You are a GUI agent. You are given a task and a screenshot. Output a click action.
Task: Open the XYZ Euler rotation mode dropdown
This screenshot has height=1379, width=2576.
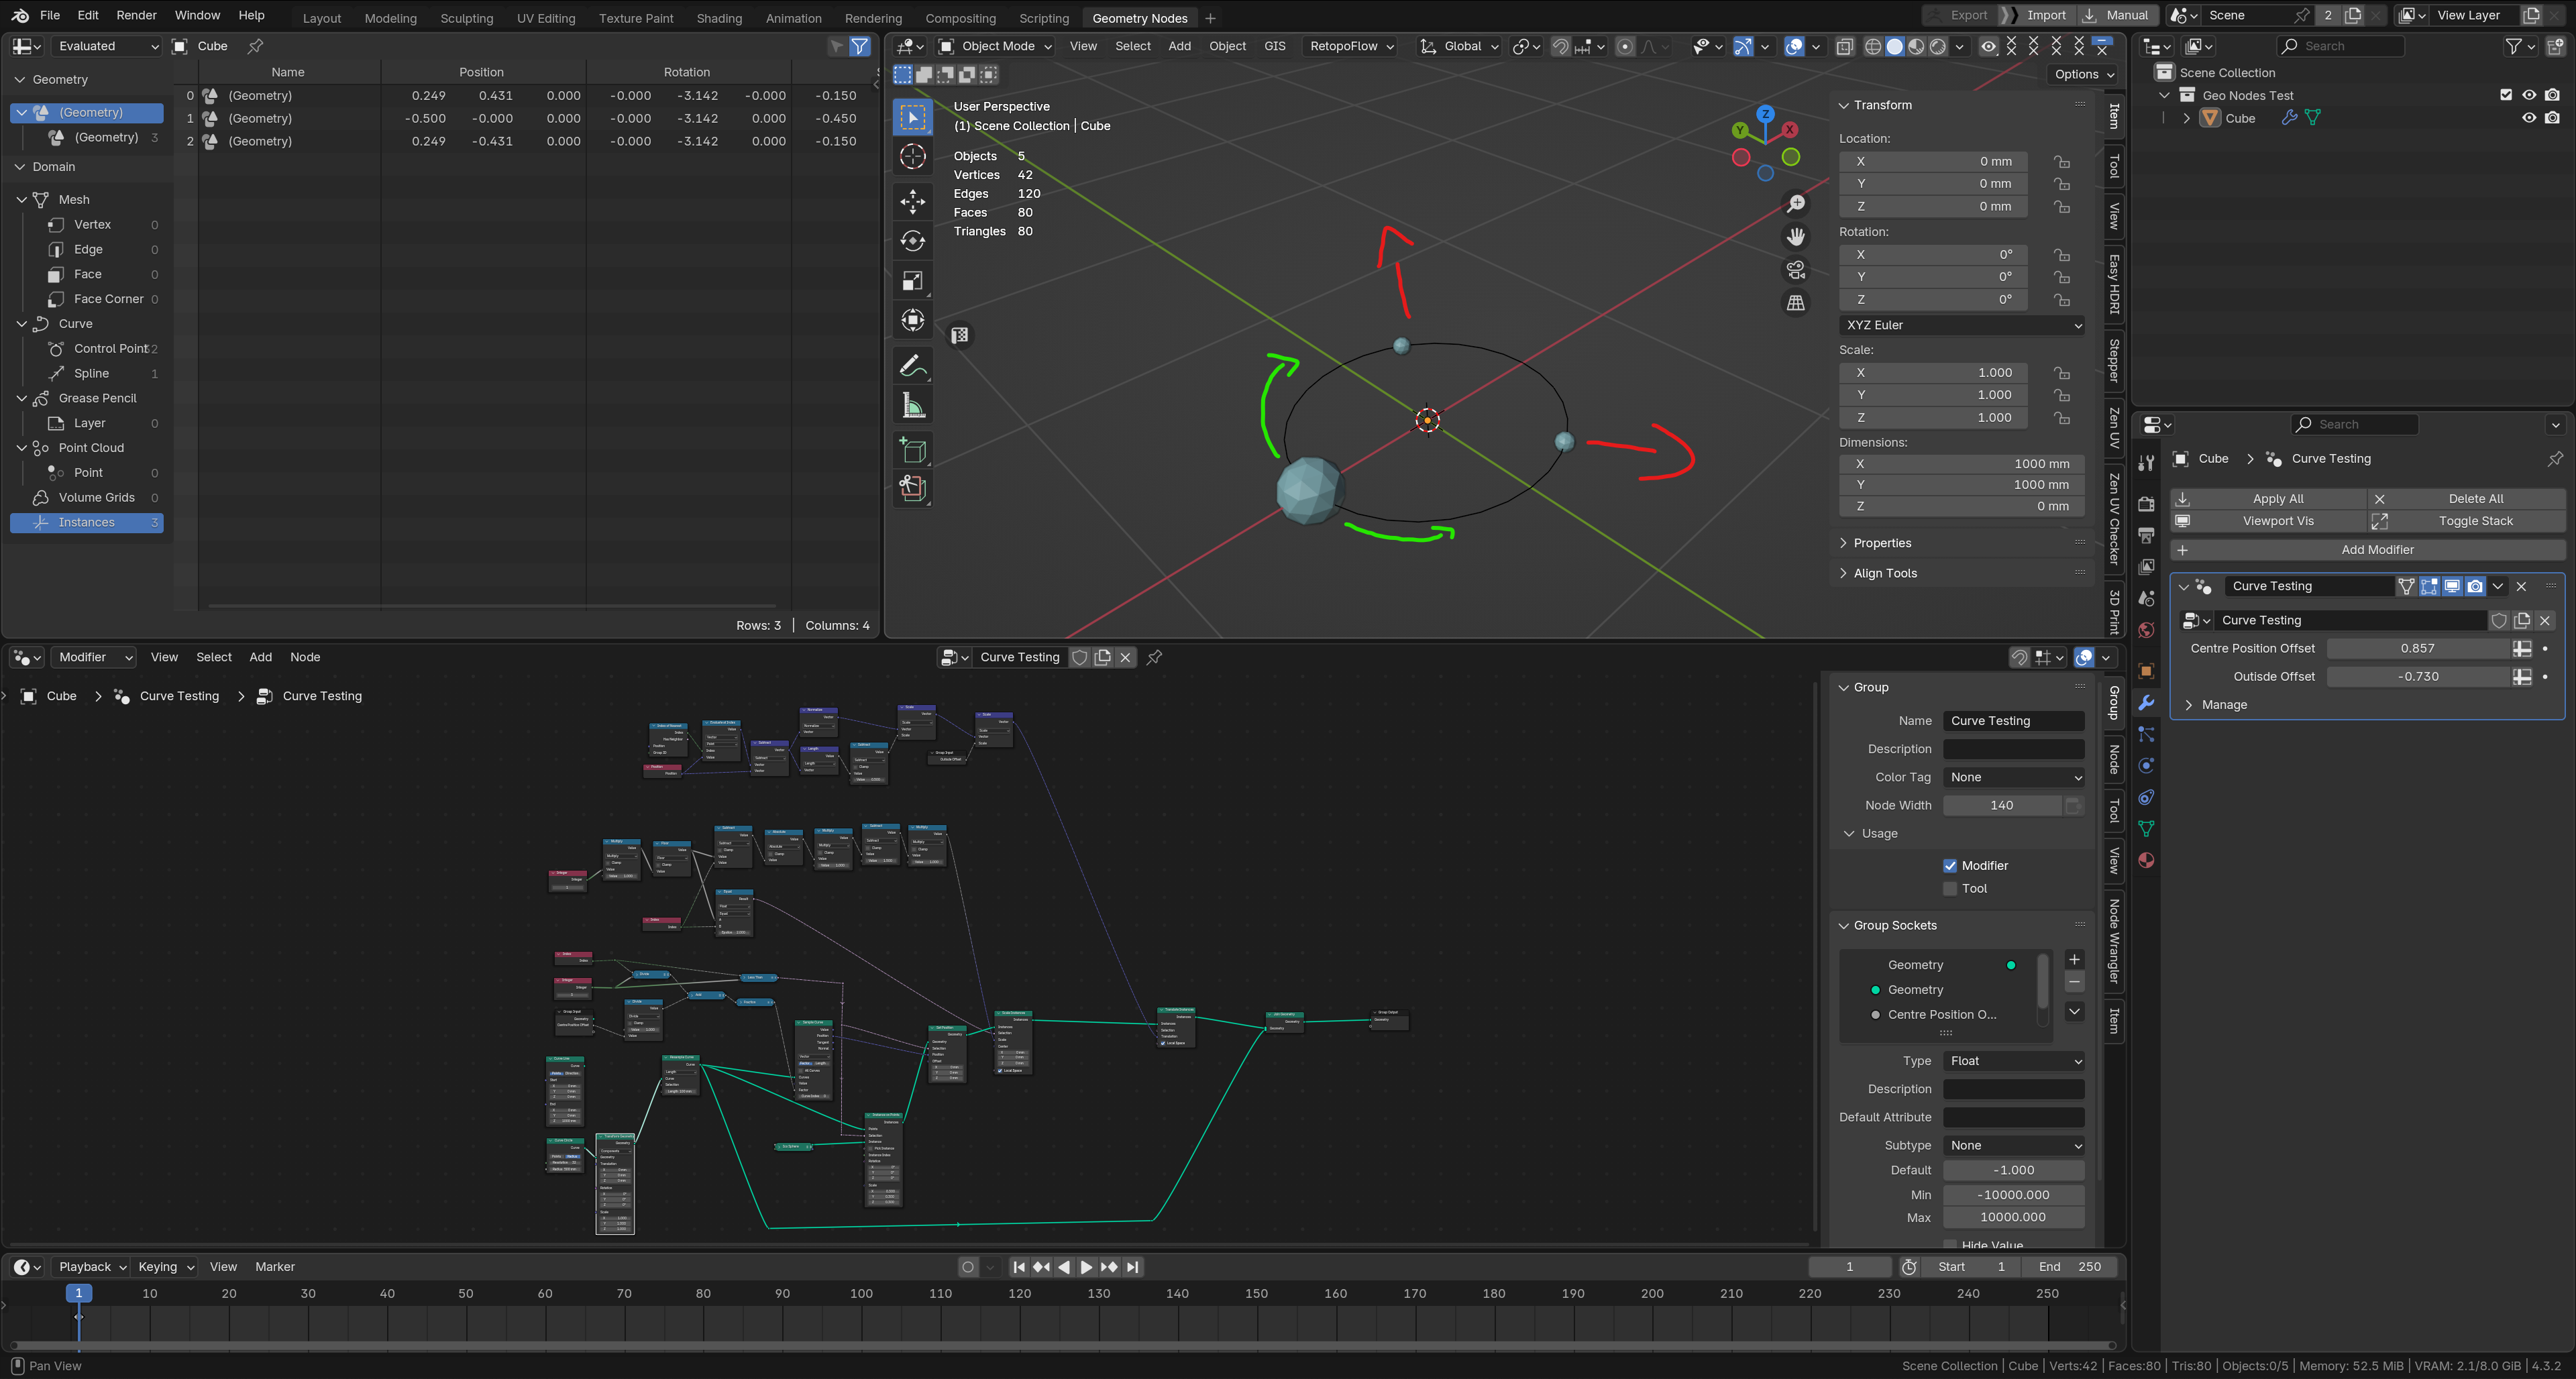(x=1963, y=325)
